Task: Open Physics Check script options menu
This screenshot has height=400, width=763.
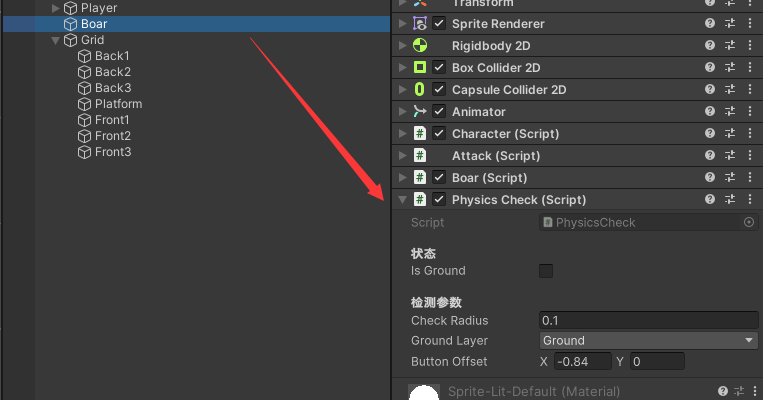Action: [750, 200]
